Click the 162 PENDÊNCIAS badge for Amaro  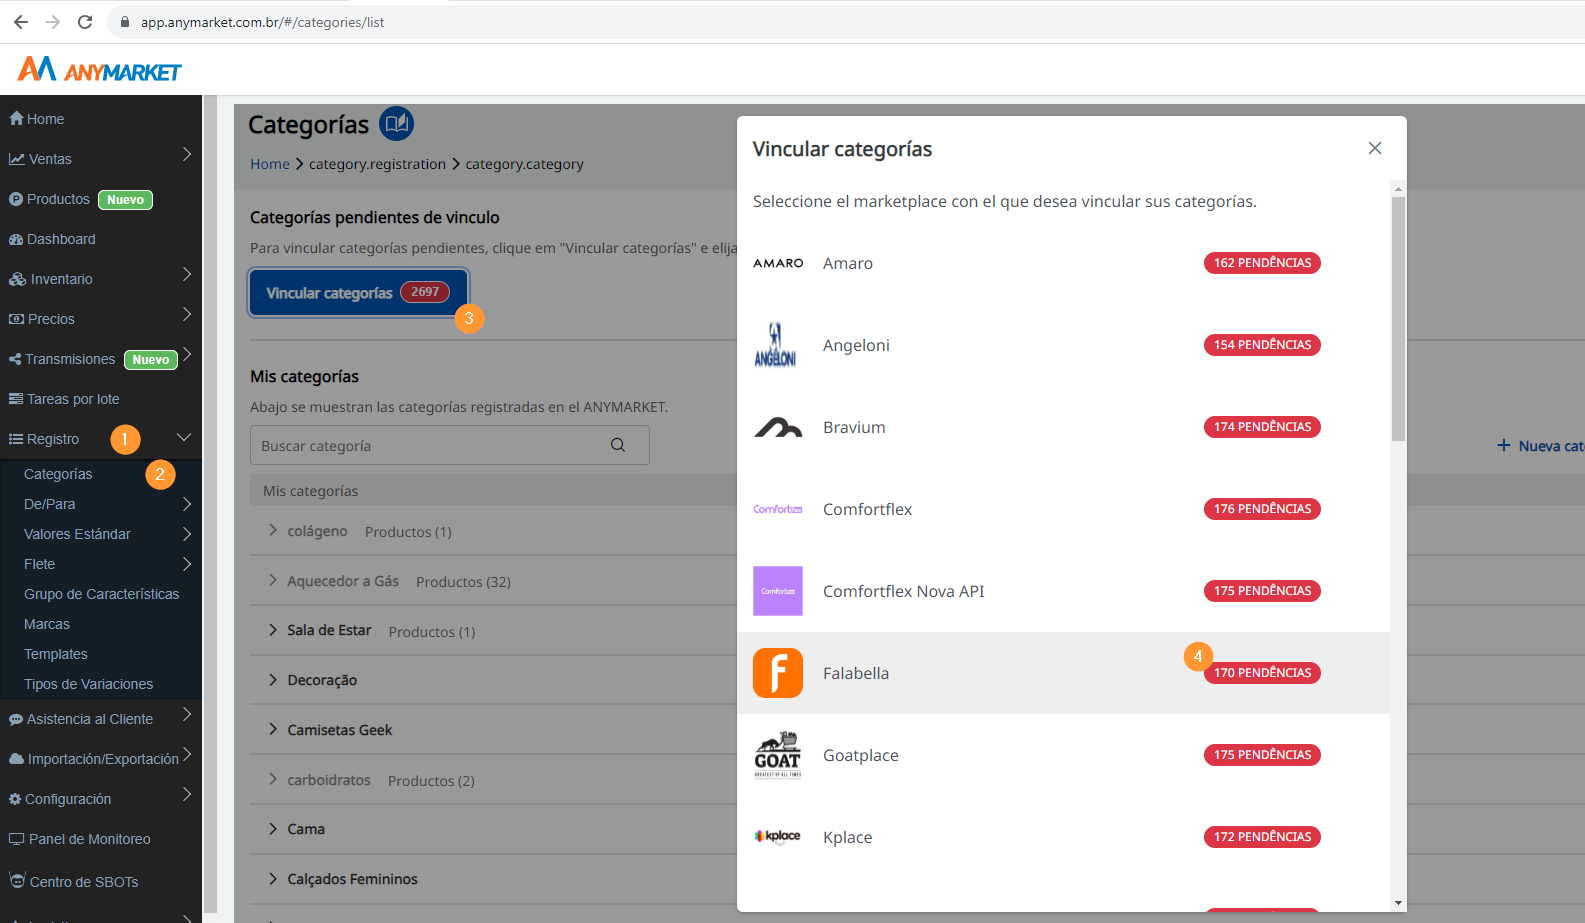1262,263
